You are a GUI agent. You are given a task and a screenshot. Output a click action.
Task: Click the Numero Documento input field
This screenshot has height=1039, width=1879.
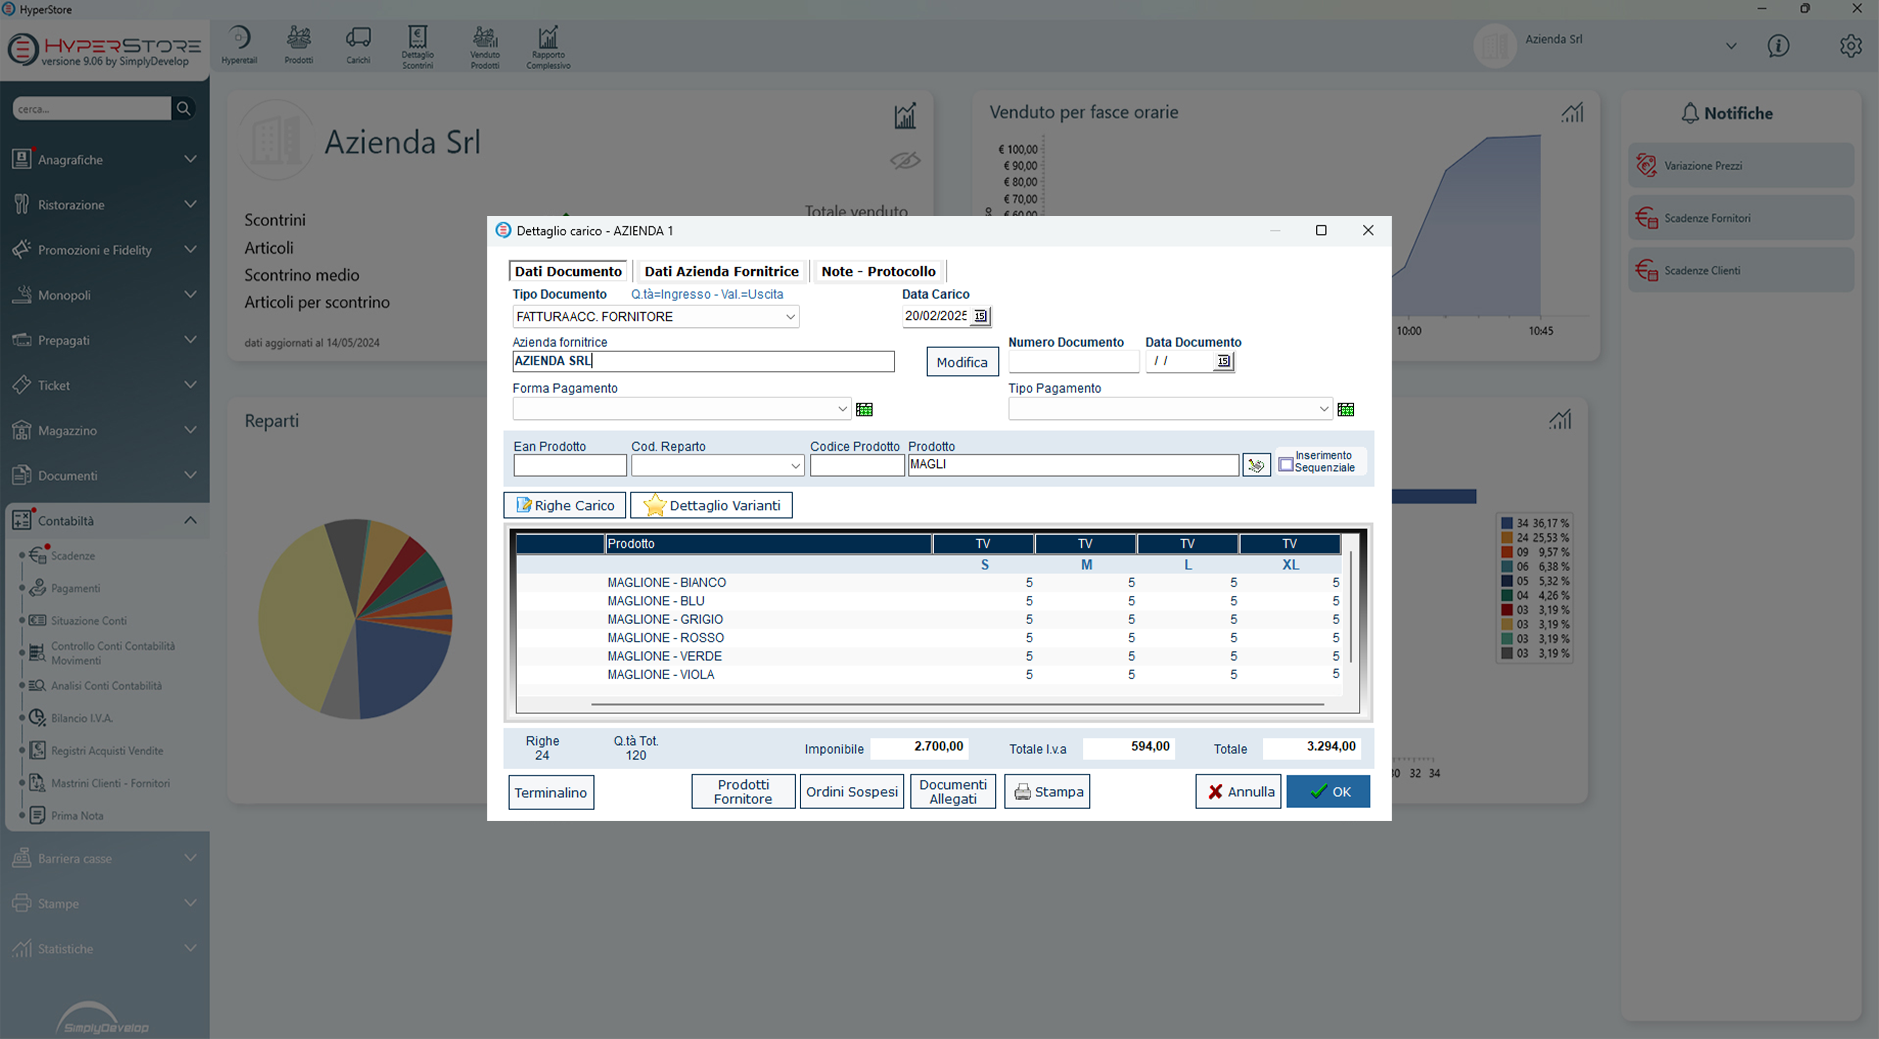[1073, 361]
